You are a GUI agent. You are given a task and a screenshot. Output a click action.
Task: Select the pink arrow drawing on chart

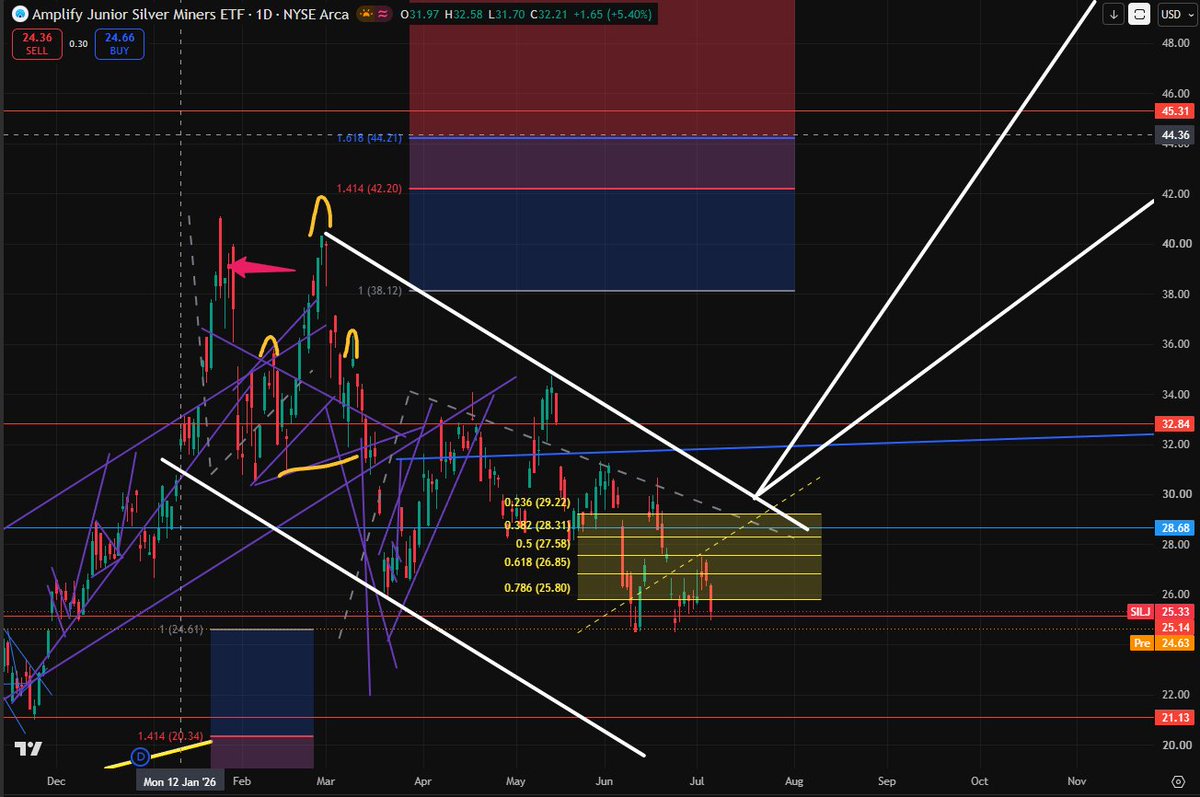pos(263,267)
